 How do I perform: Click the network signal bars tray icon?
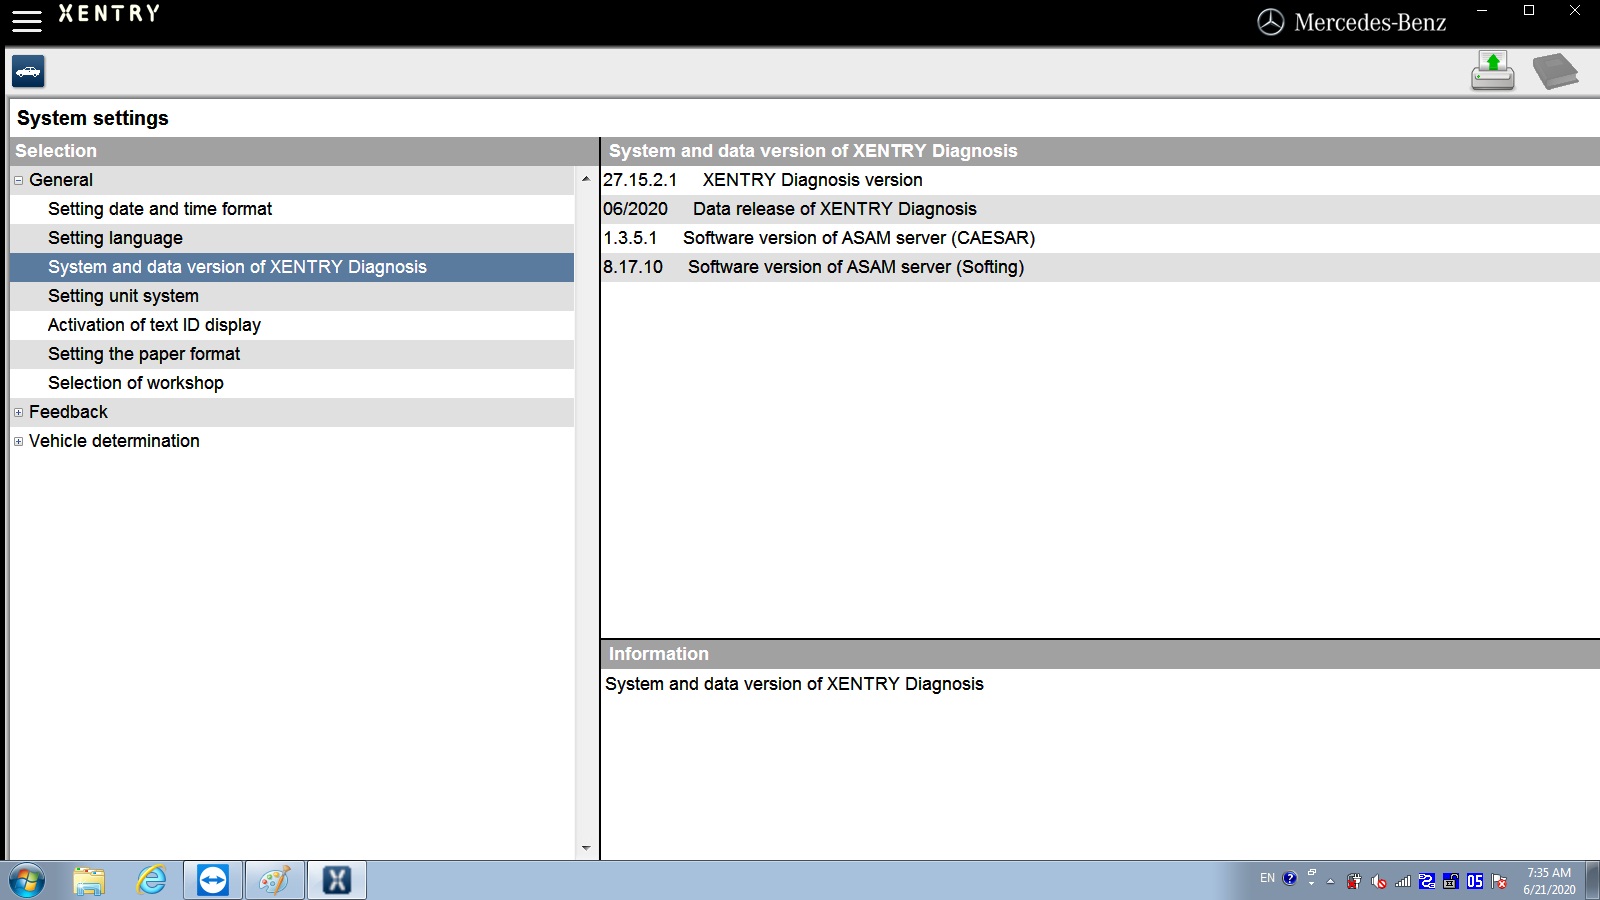click(x=1403, y=882)
